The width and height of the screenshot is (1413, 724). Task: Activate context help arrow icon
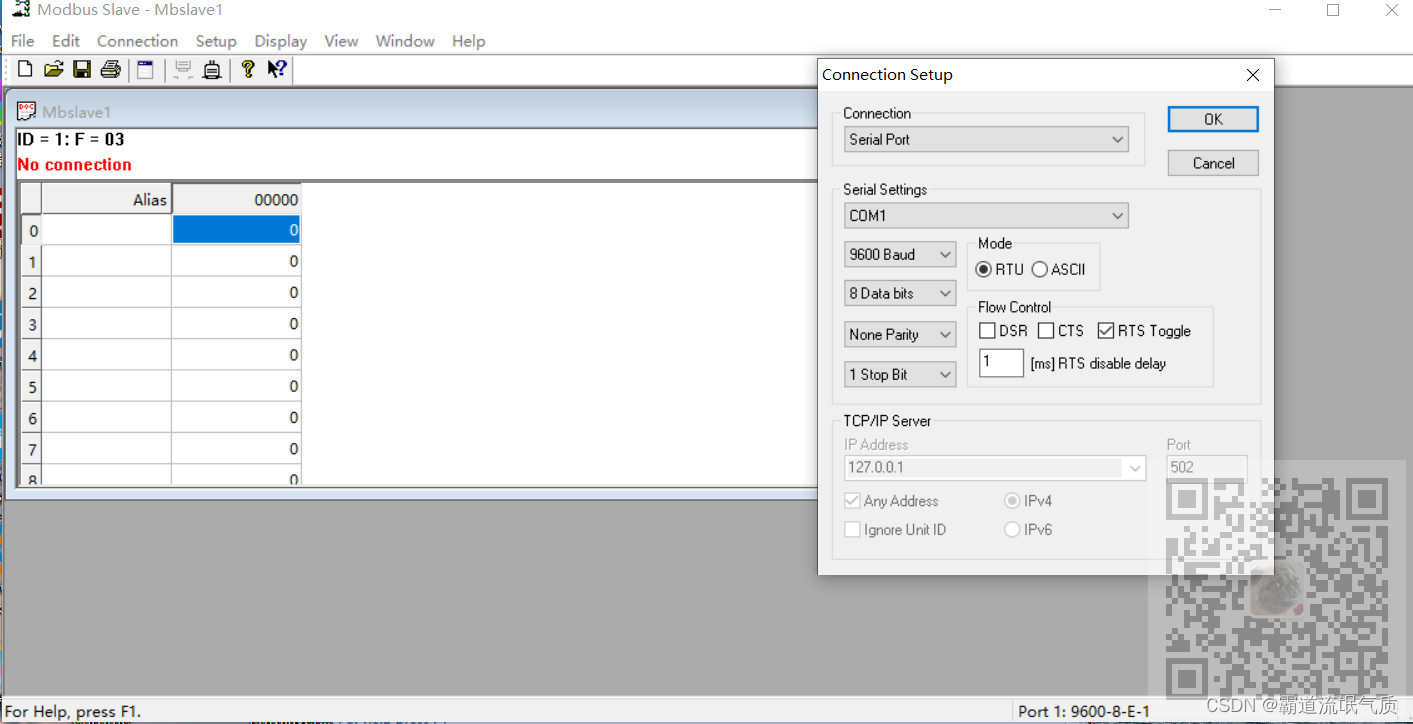click(x=276, y=68)
